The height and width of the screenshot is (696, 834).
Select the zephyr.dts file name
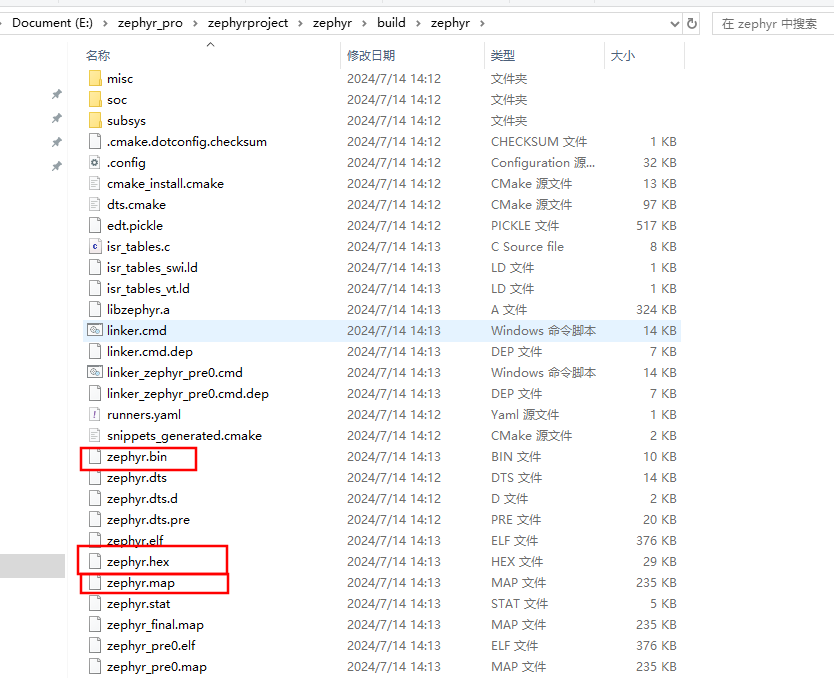tap(137, 477)
